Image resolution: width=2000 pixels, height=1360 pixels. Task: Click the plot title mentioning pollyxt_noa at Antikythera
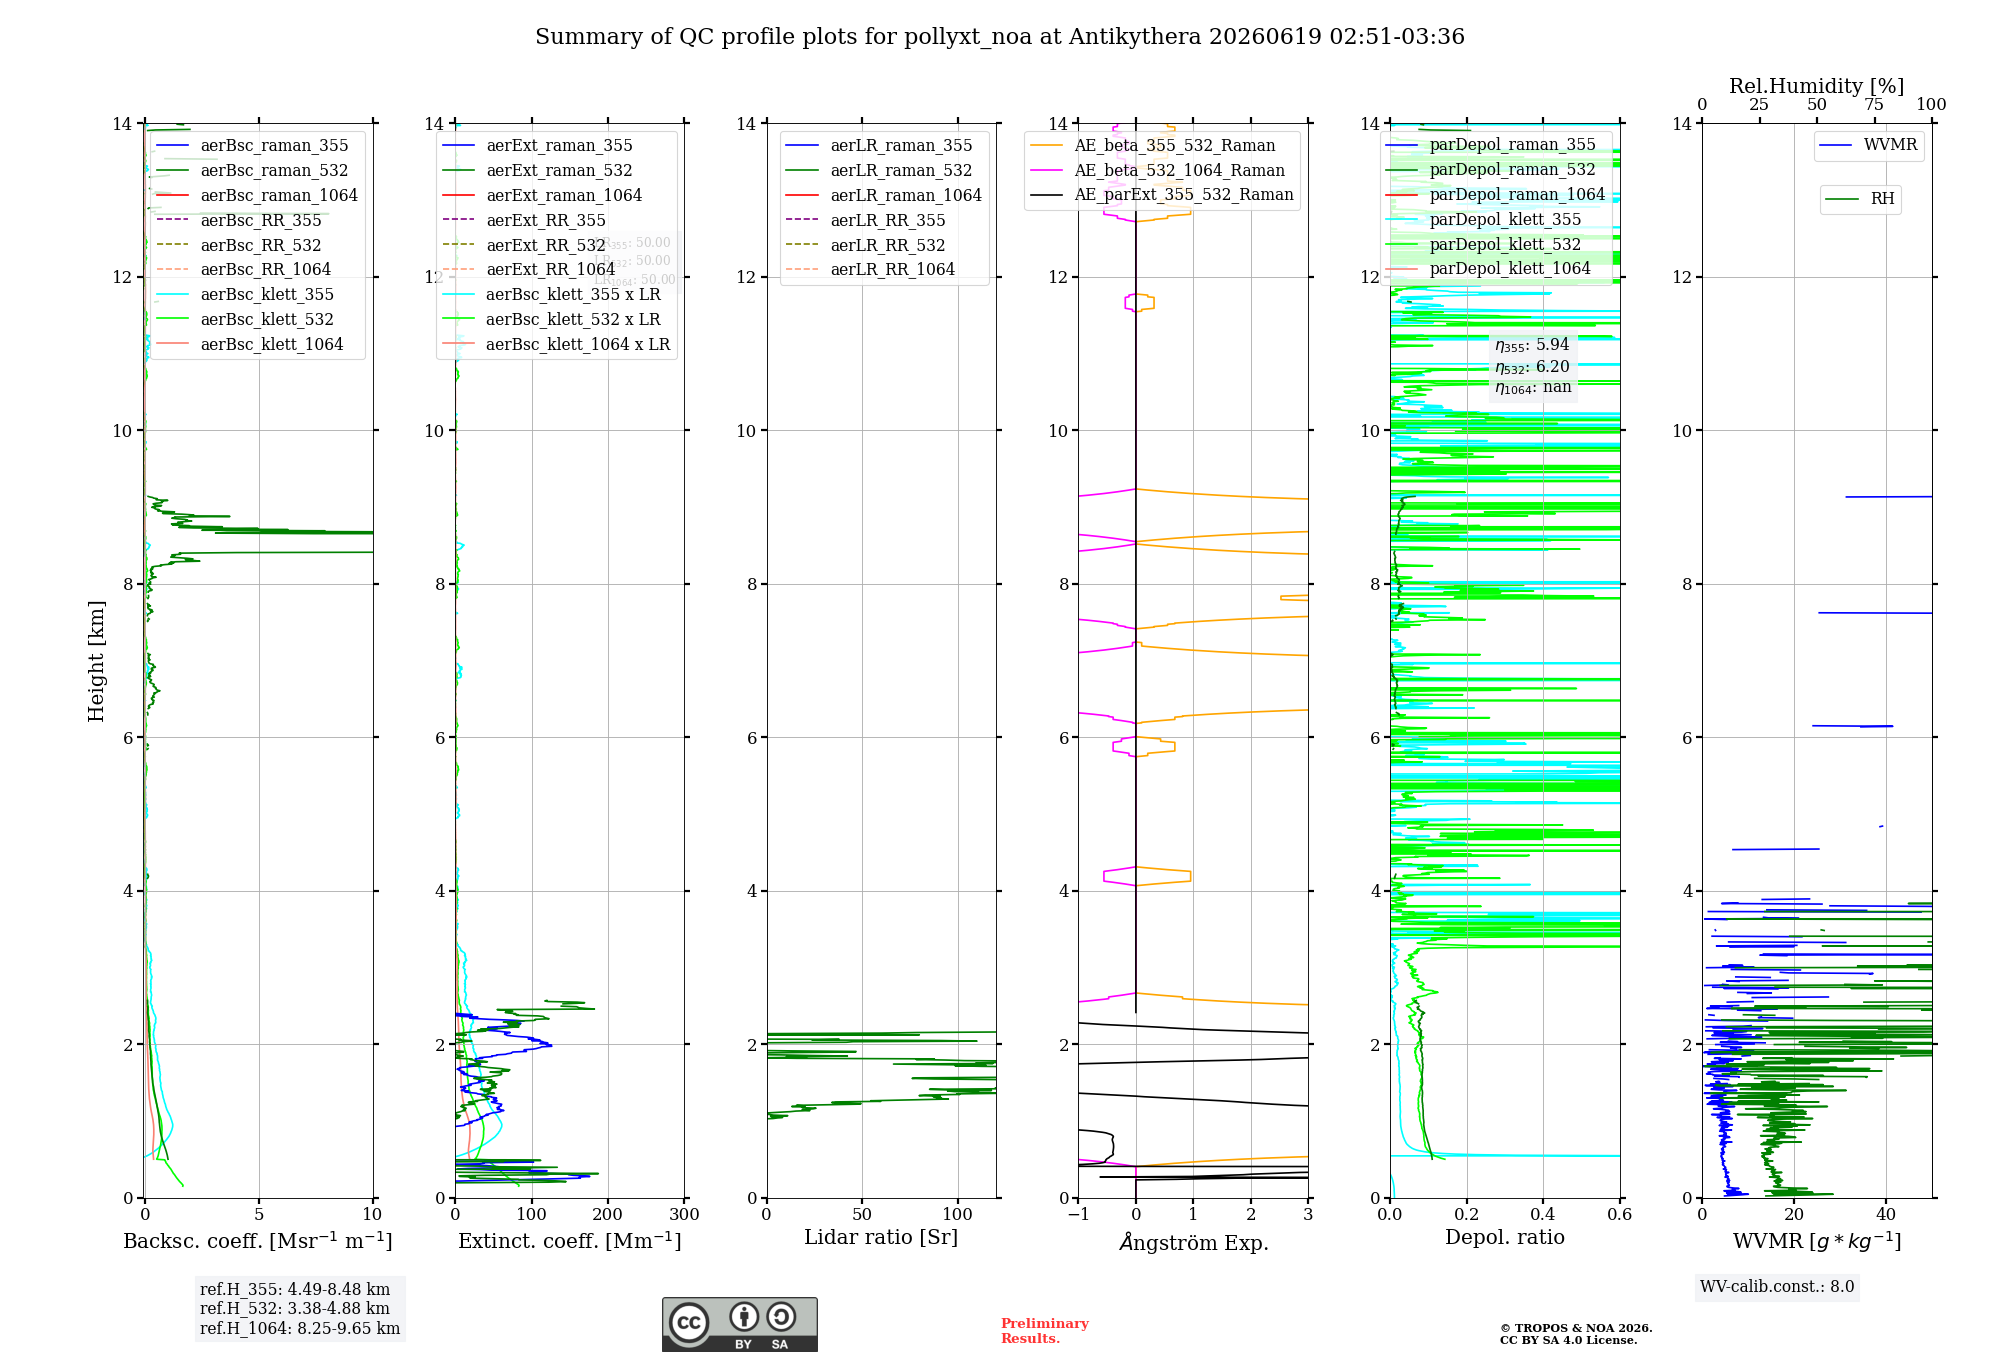point(1000,37)
